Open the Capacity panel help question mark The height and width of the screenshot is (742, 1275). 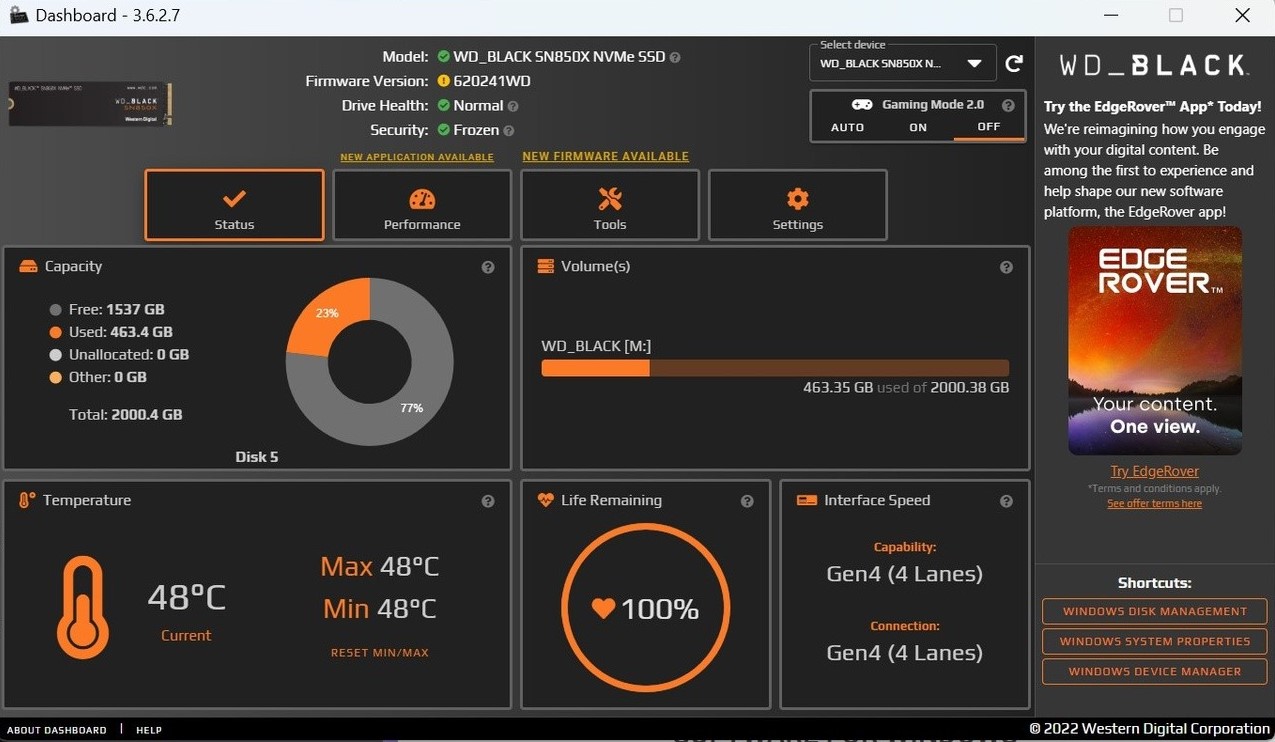488,267
